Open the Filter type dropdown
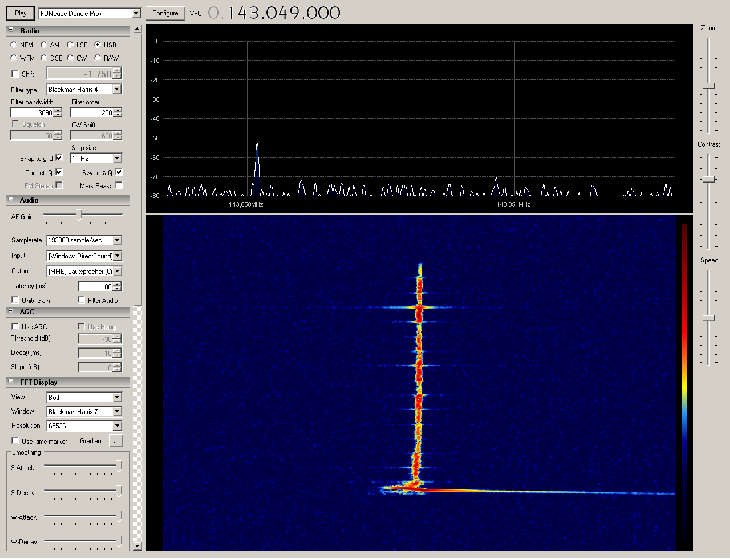Screen dimensions: 730x559 pos(117,89)
